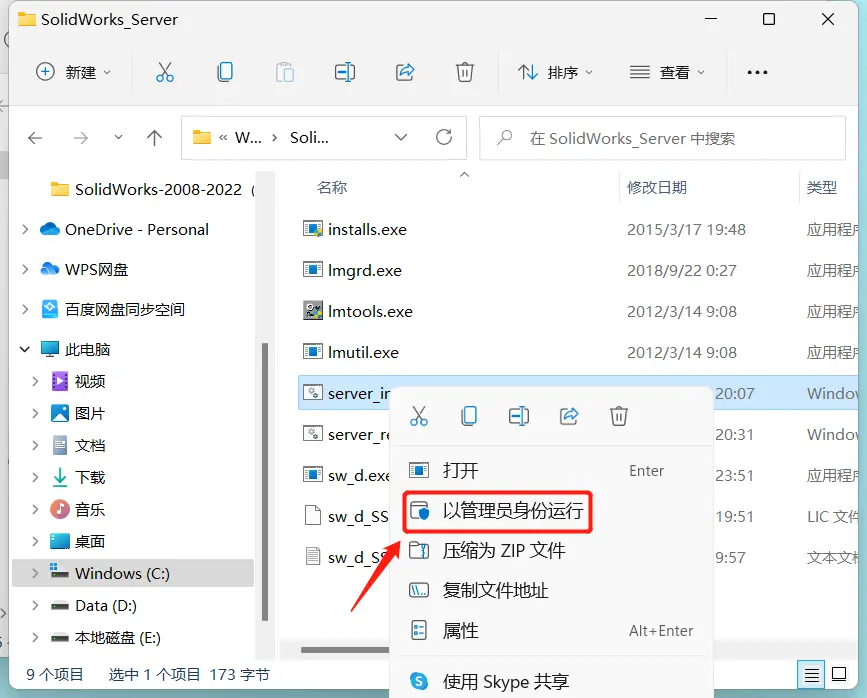Viewport: 867px width, 698px height.
Task: Go up one folder level
Action: click(154, 138)
